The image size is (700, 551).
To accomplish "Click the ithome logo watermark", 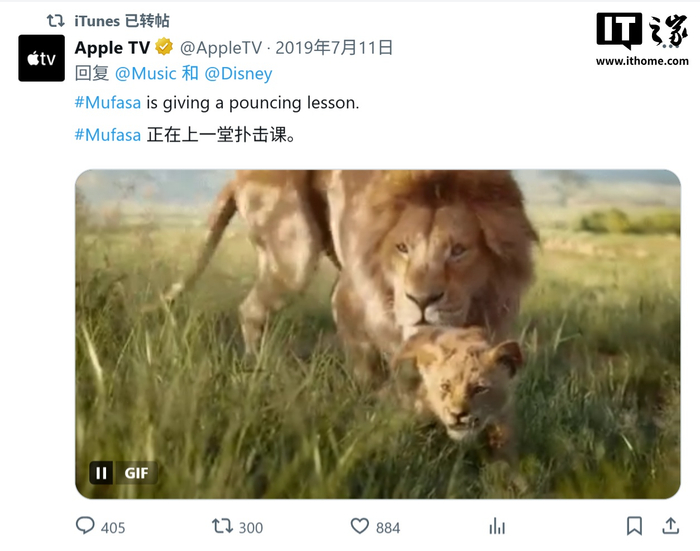I will 641,38.
